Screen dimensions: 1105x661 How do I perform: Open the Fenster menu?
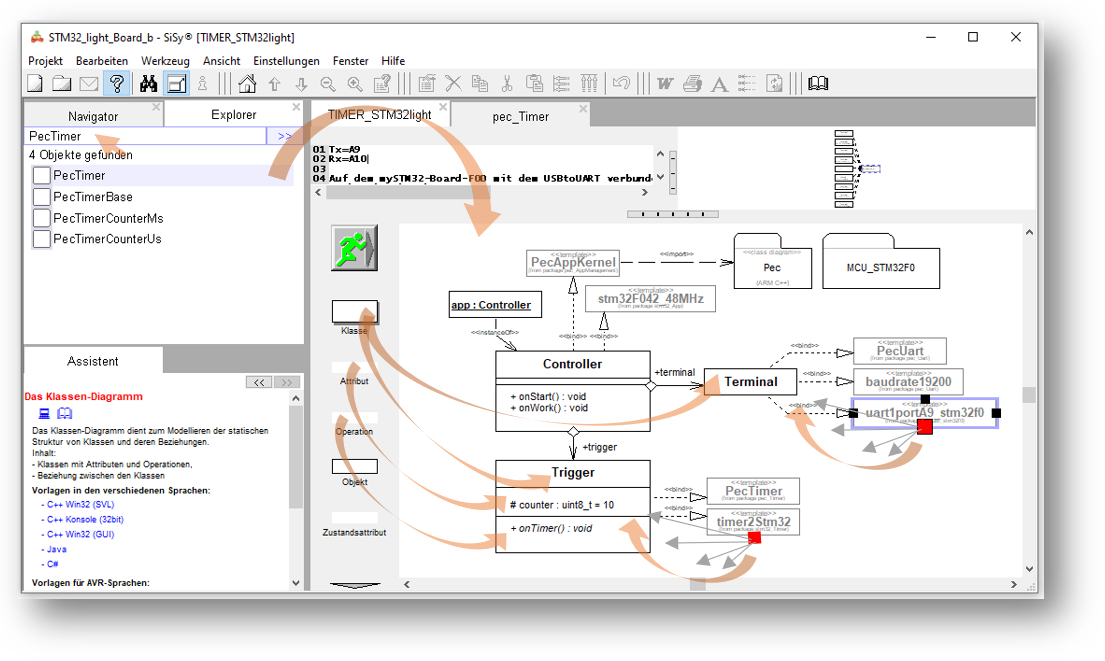(x=350, y=61)
